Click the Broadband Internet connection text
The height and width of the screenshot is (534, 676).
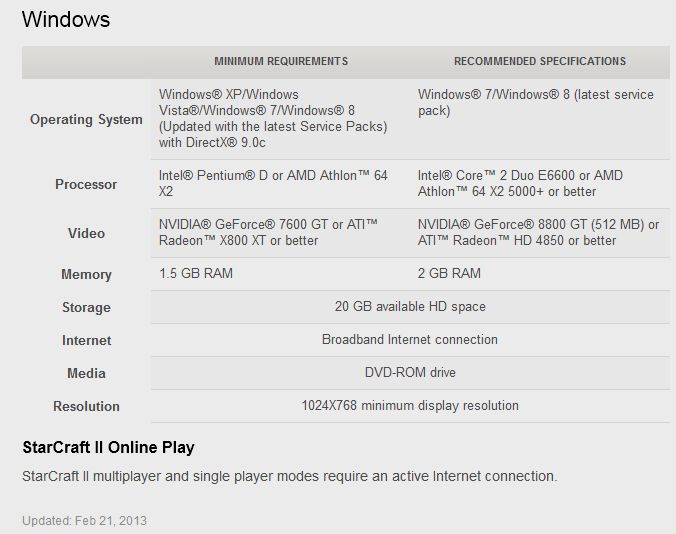pos(410,339)
